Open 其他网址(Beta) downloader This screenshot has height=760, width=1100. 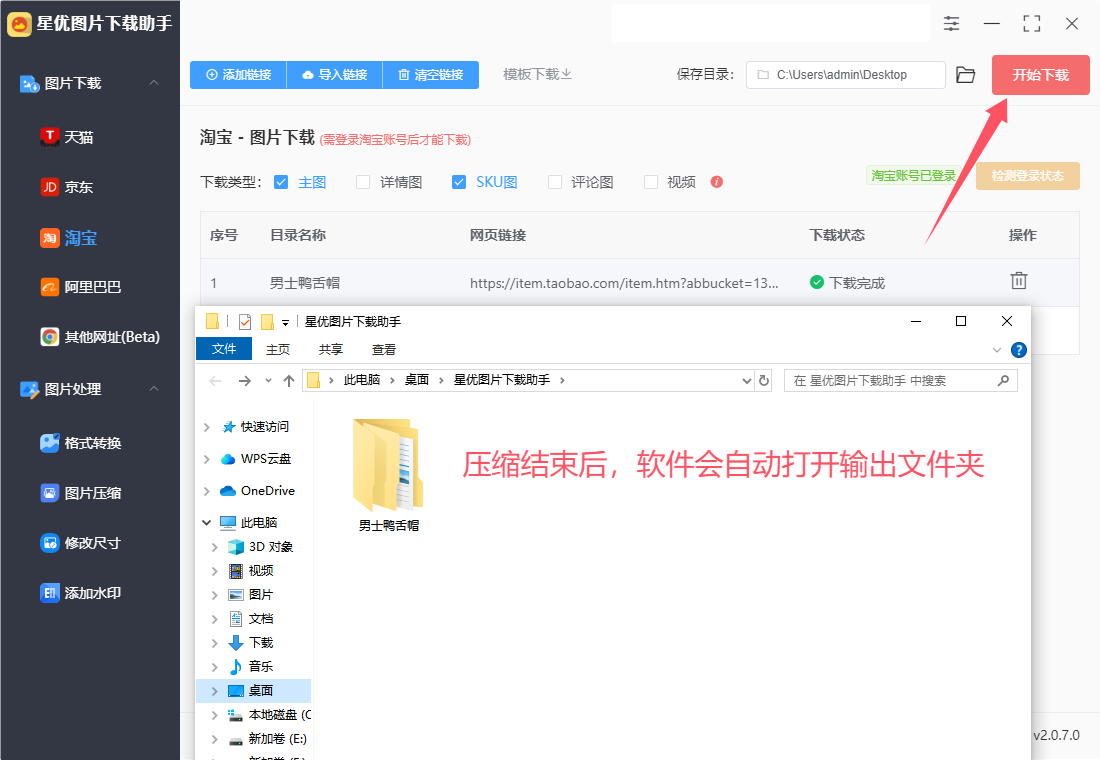100,337
